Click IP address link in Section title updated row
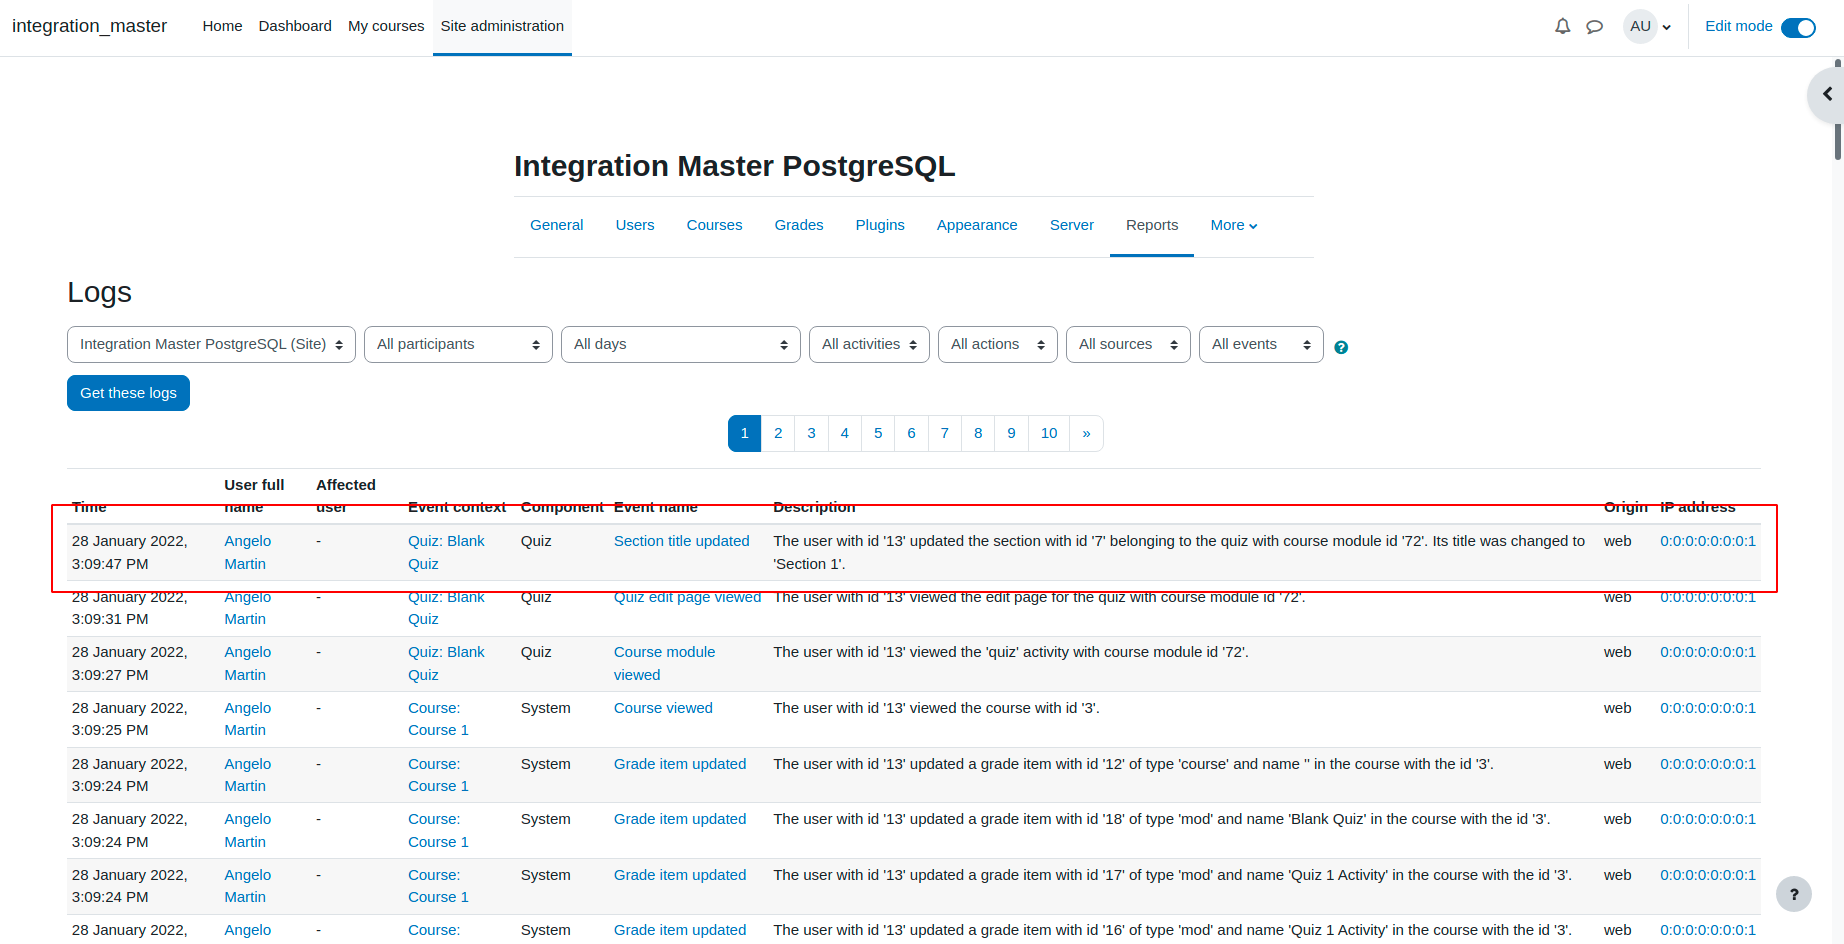 click(1708, 541)
